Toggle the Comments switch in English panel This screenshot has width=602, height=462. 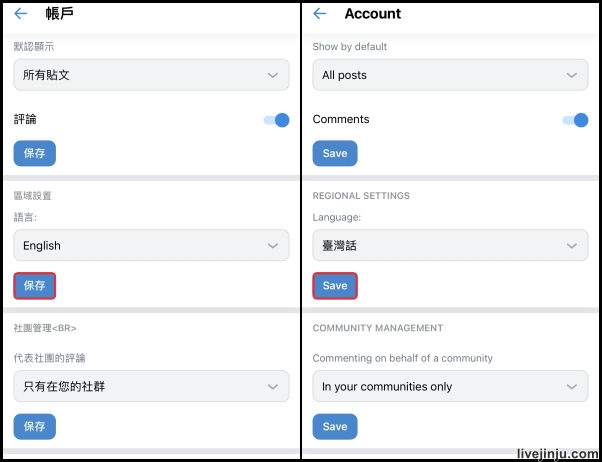click(575, 120)
